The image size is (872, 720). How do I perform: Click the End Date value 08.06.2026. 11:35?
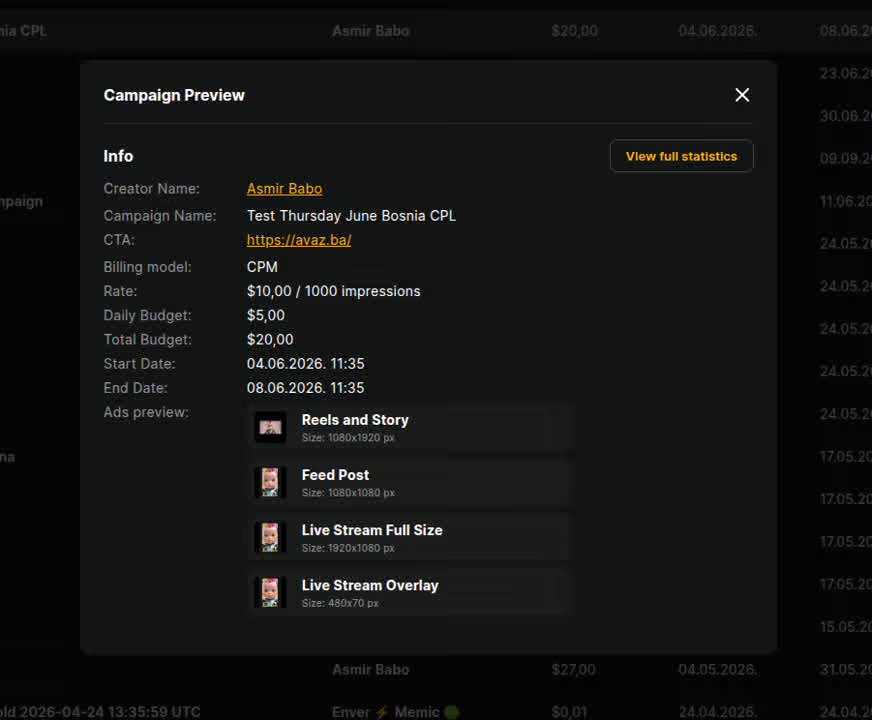pyautogui.click(x=305, y=388)
